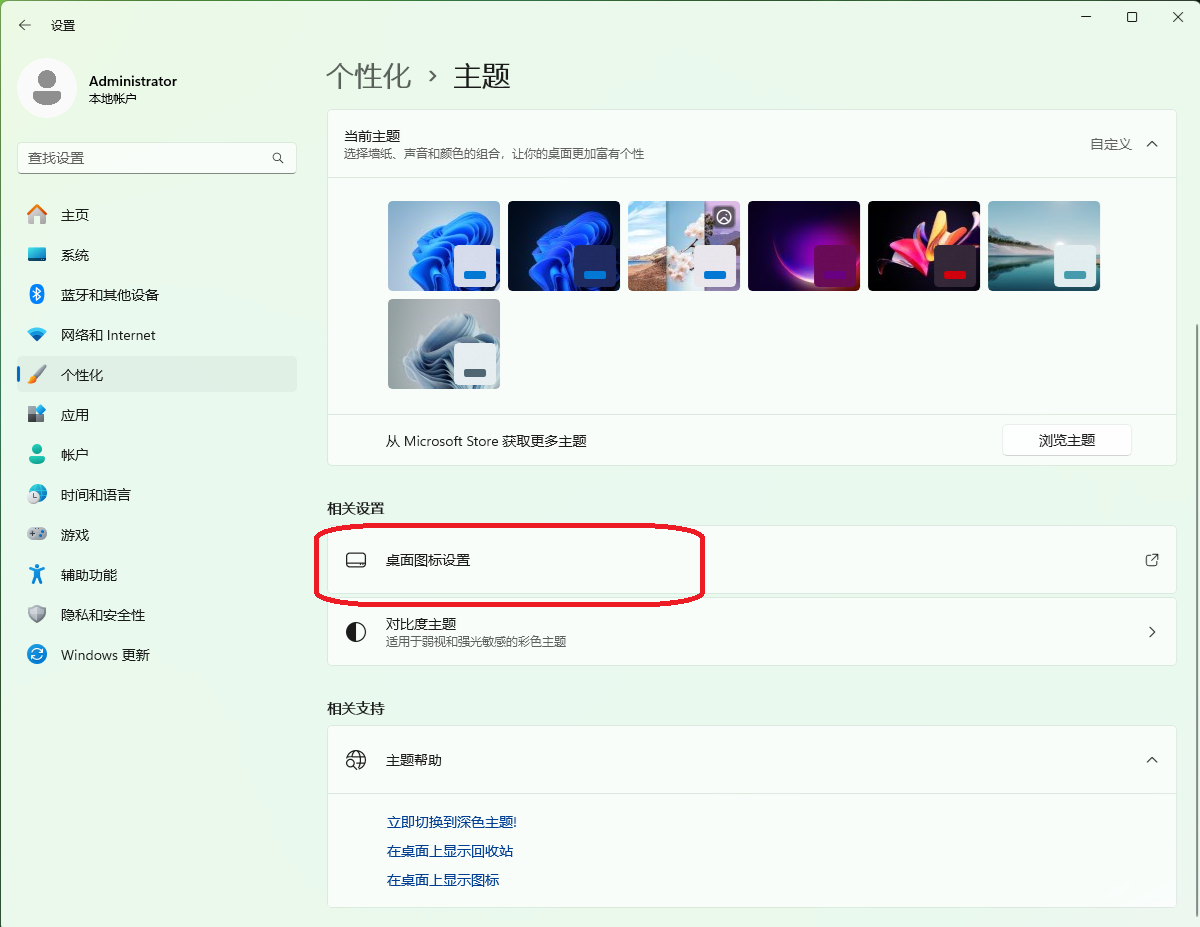Click the 应用 apps icon
Image resolution: width=1200 pixels, height=927 pixels.
point(37,415)
